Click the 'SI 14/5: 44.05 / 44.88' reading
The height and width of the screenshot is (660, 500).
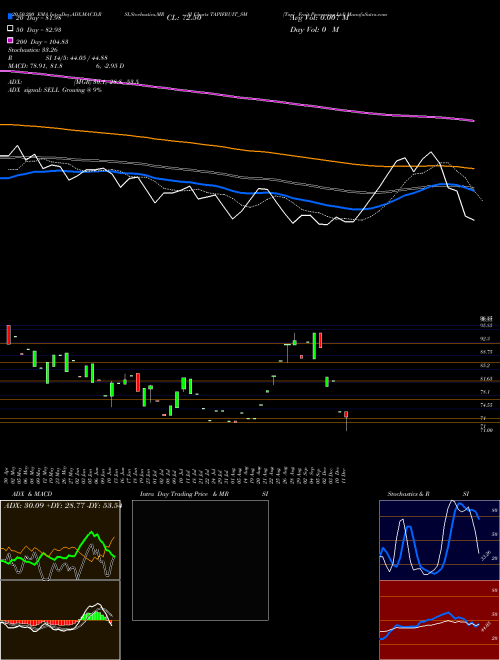click(x=77, y=58)
